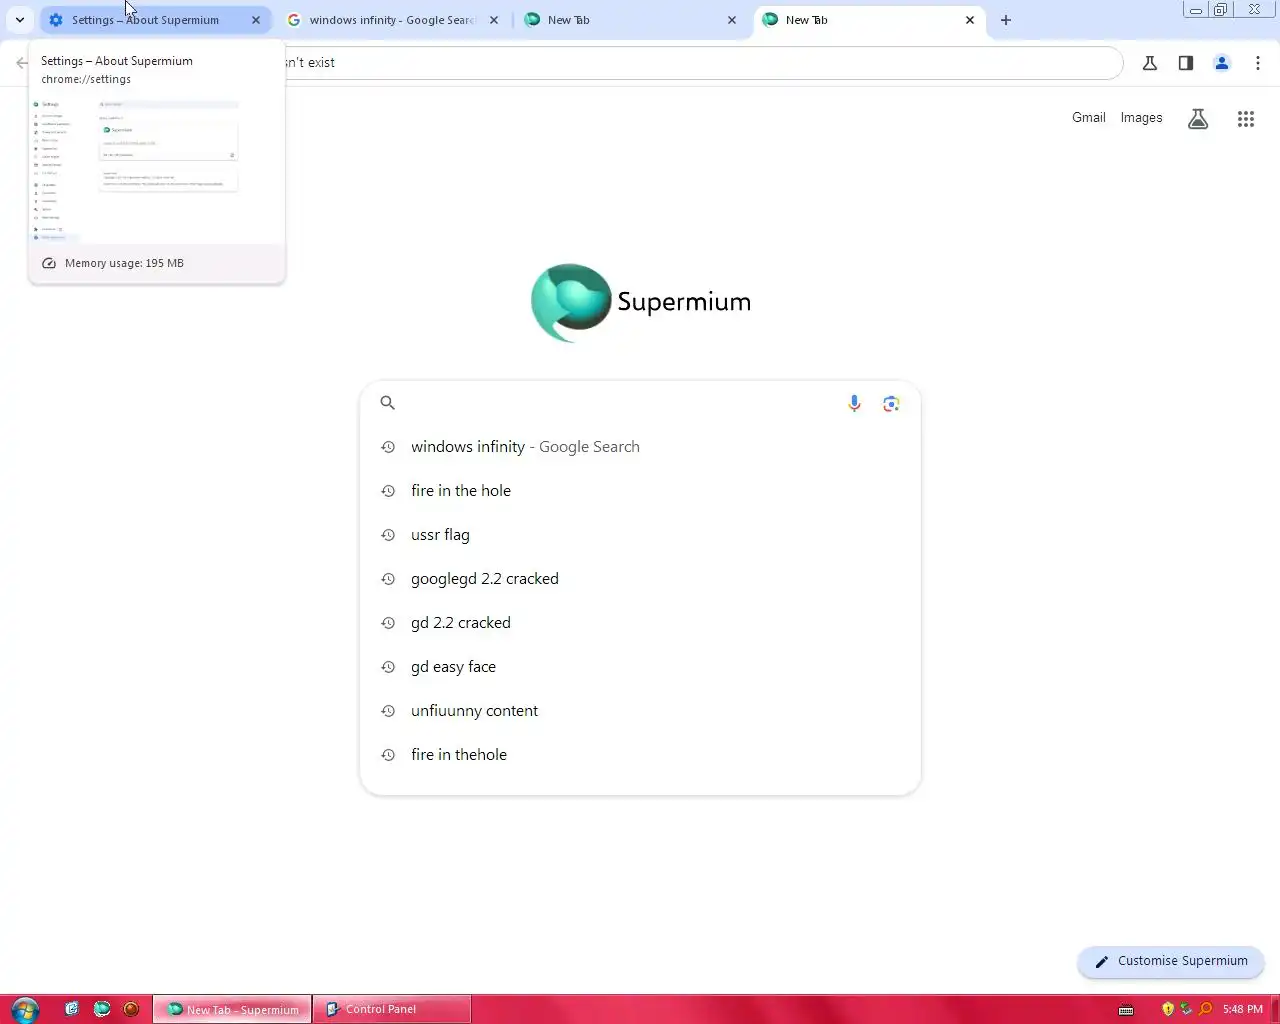
Task: Click the orange magnifier tray icon
Action: [1205, 1009]
